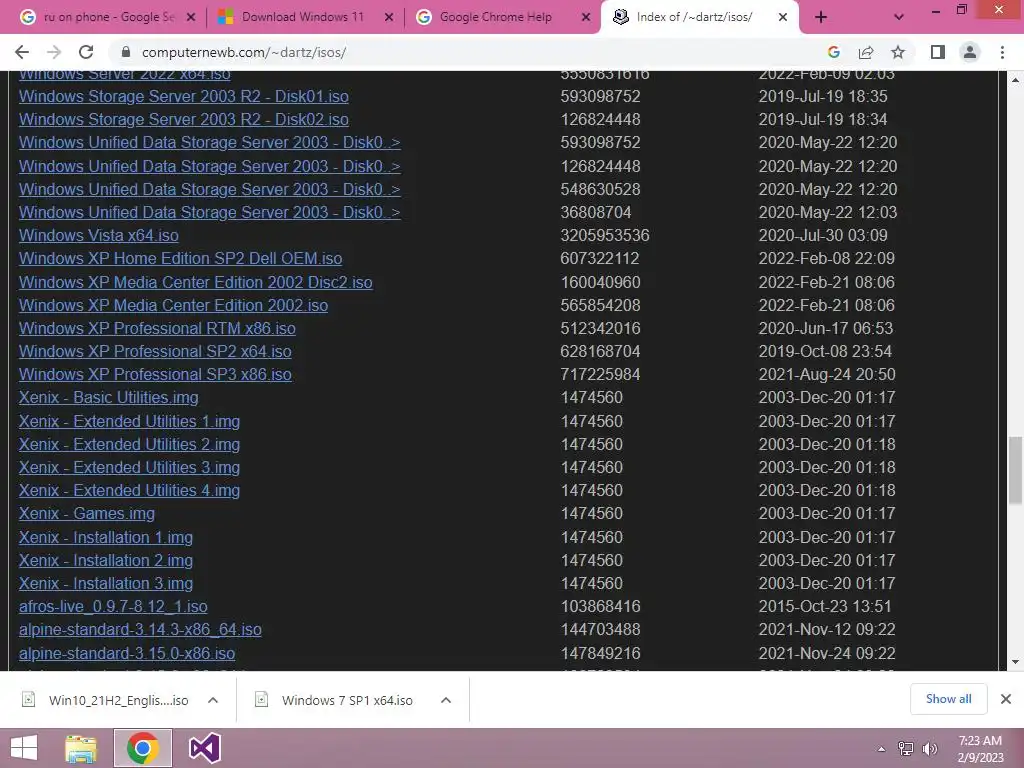The width and height of the screenshot is (1024, 768).
Task: Open a new browser tab
Action: click(x=821, y=18)
